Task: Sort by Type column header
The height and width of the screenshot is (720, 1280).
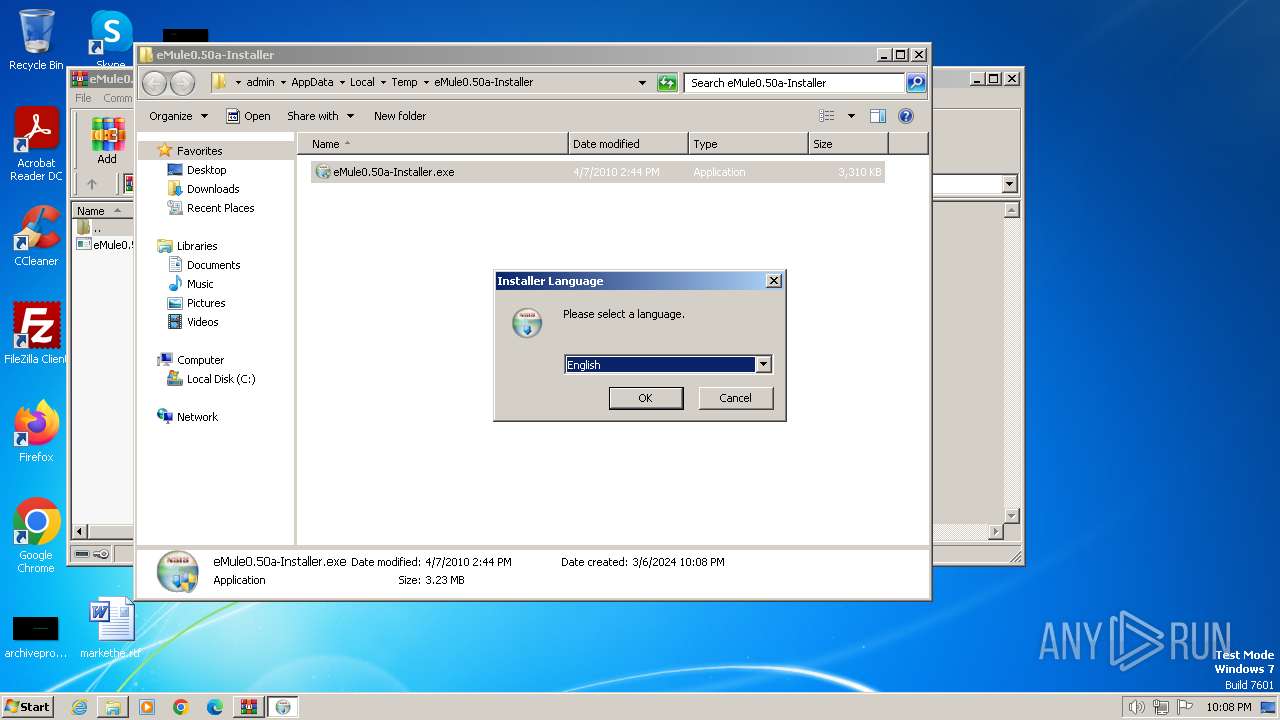Action: click(x=748, y=144)
